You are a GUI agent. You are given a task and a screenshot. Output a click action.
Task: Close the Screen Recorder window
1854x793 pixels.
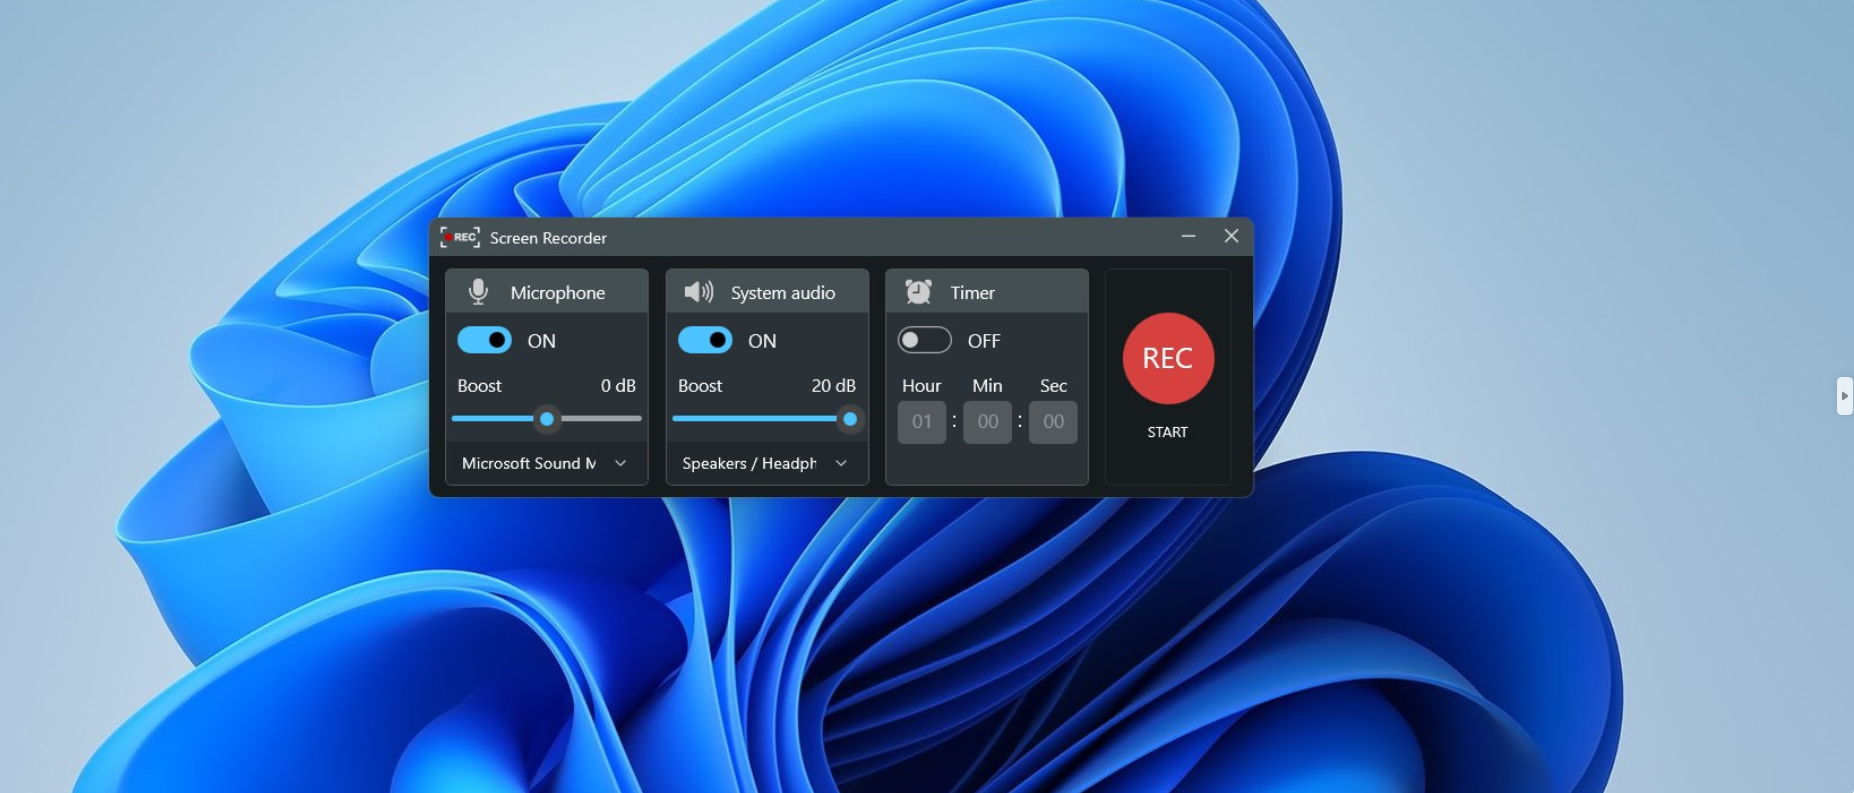click(x=1232, y=236)
